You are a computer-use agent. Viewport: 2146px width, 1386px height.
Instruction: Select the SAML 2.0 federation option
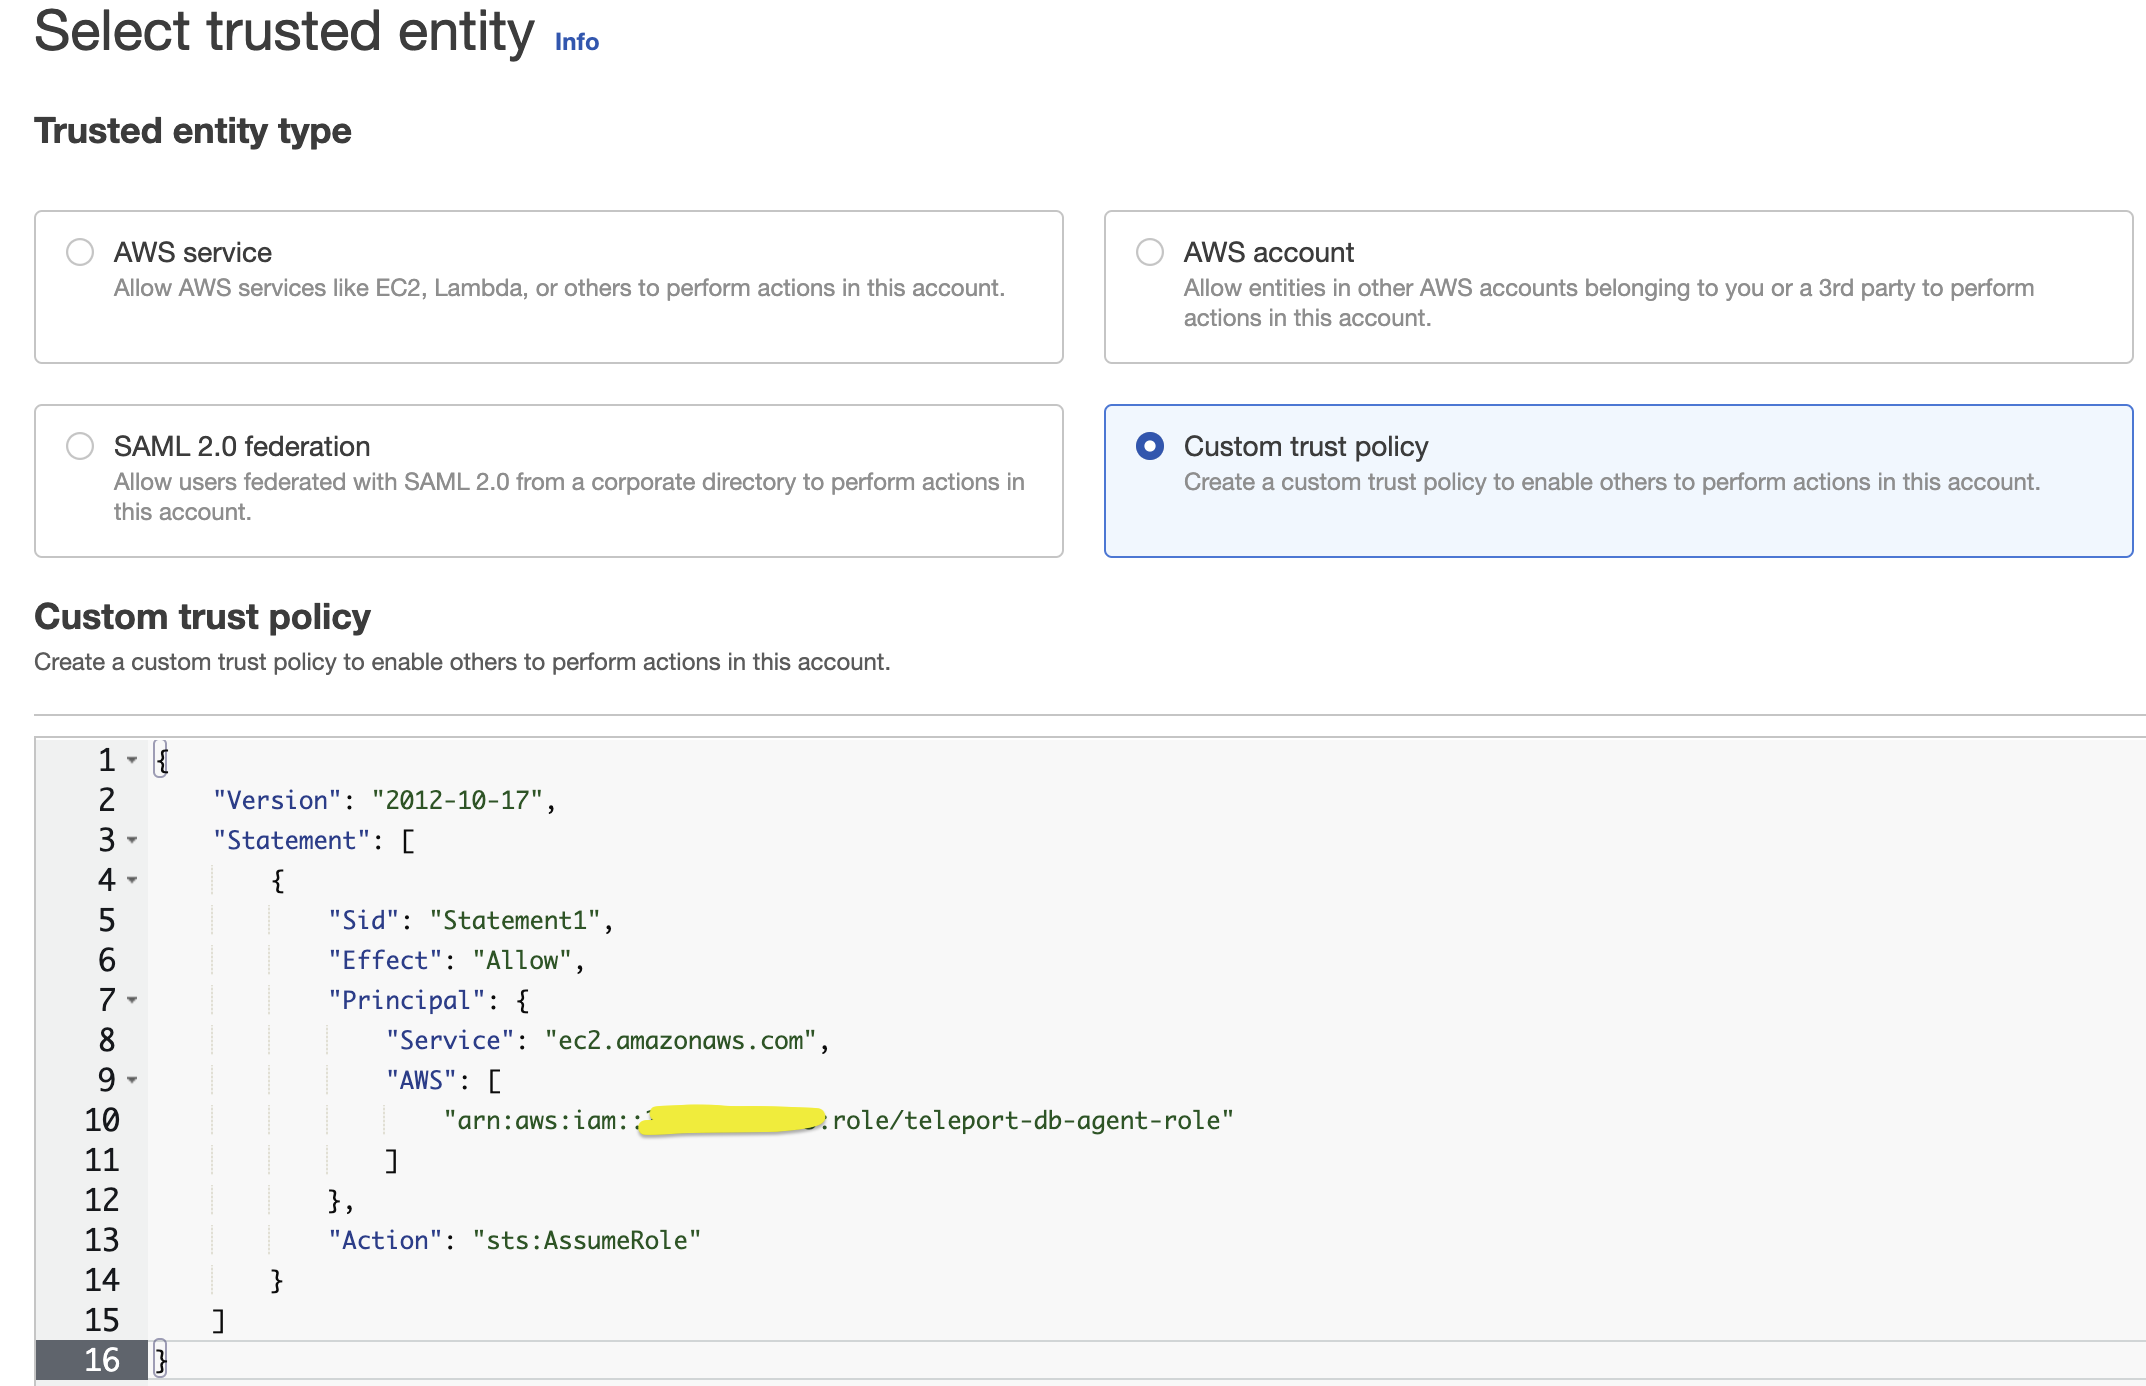(x=81, y=446)
